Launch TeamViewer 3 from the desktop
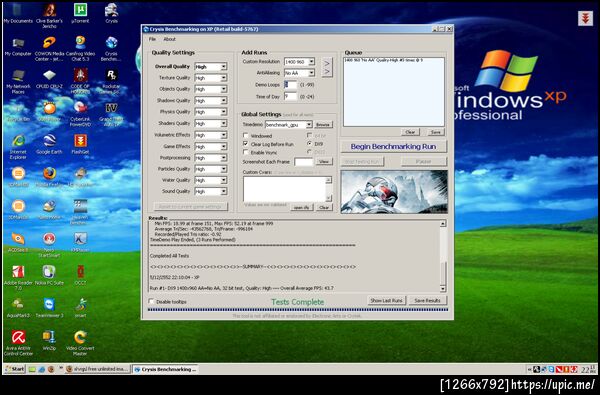 pos(49,308)
